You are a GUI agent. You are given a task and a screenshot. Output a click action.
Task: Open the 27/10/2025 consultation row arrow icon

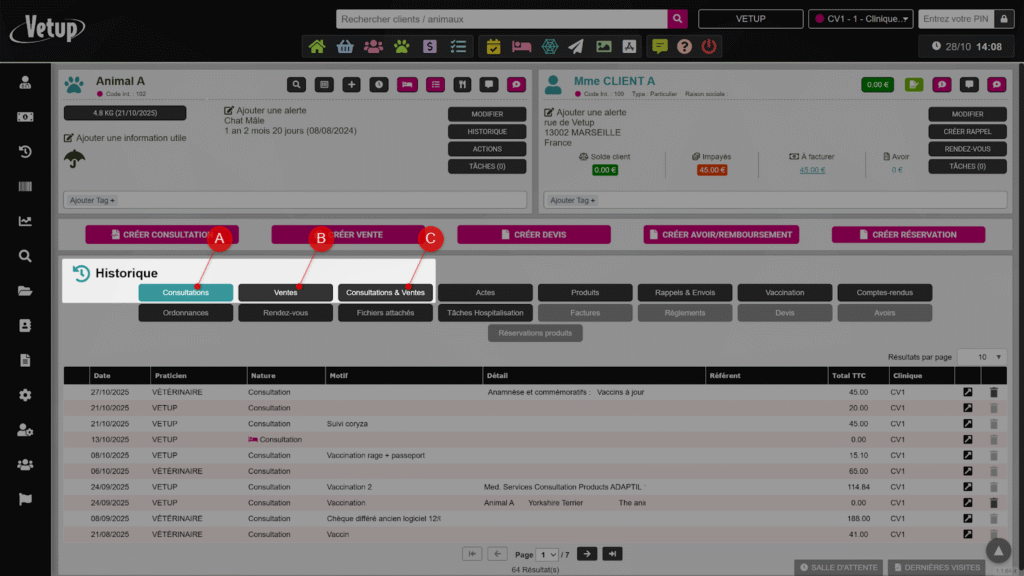pos(967,392)
